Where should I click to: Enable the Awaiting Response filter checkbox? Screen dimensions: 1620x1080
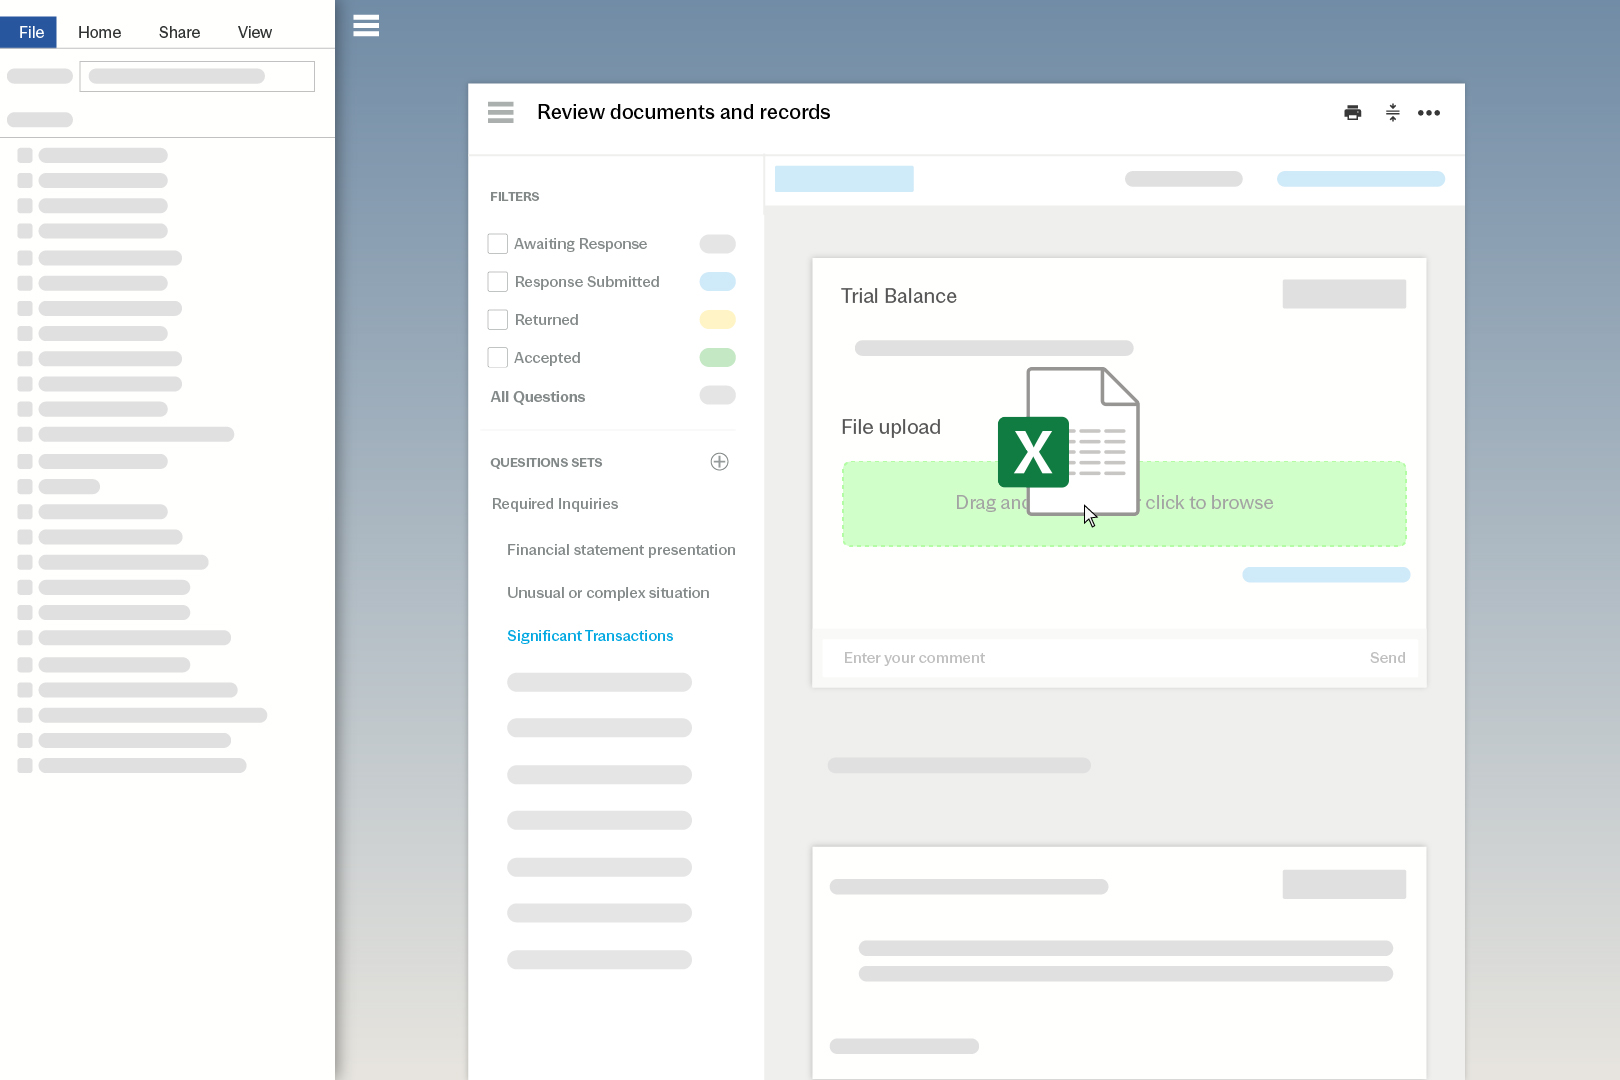(x=498, y=244)
